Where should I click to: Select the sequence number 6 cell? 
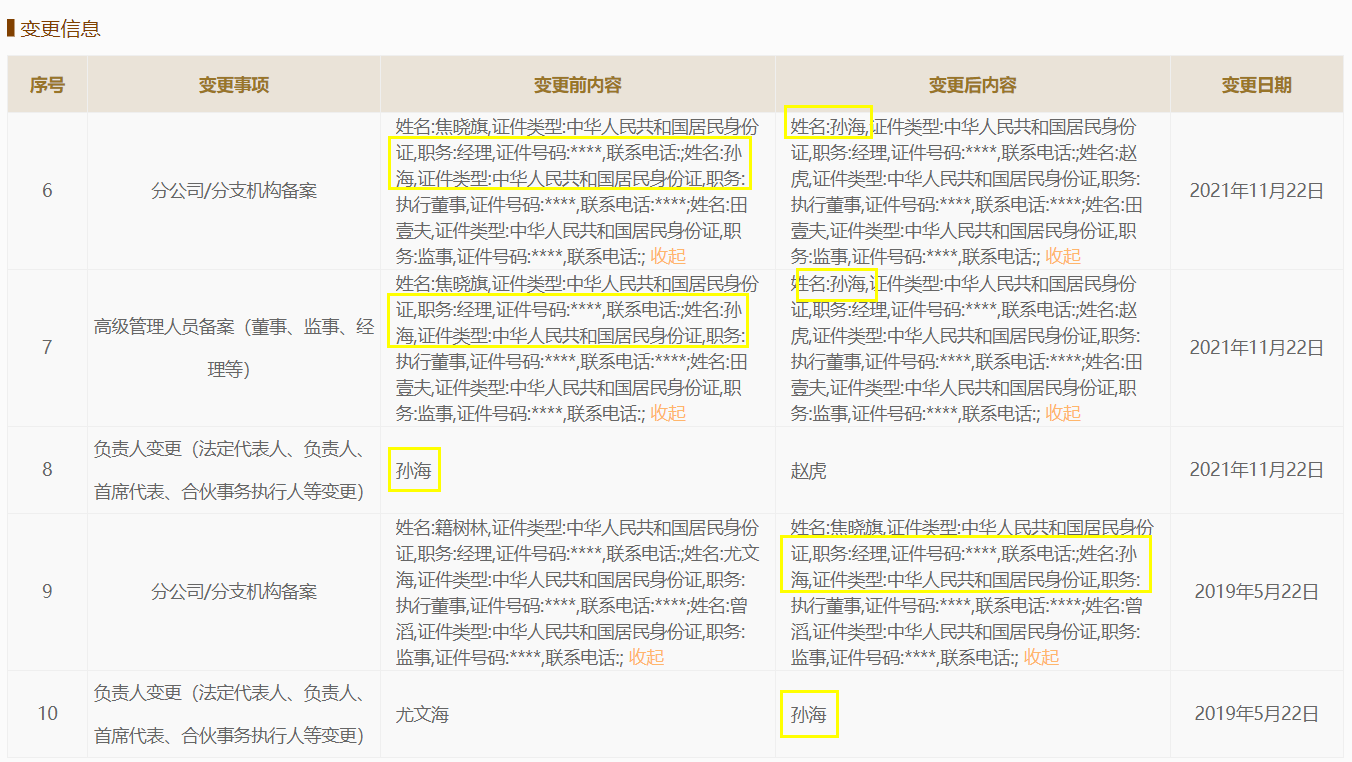(x=47, y=190)
